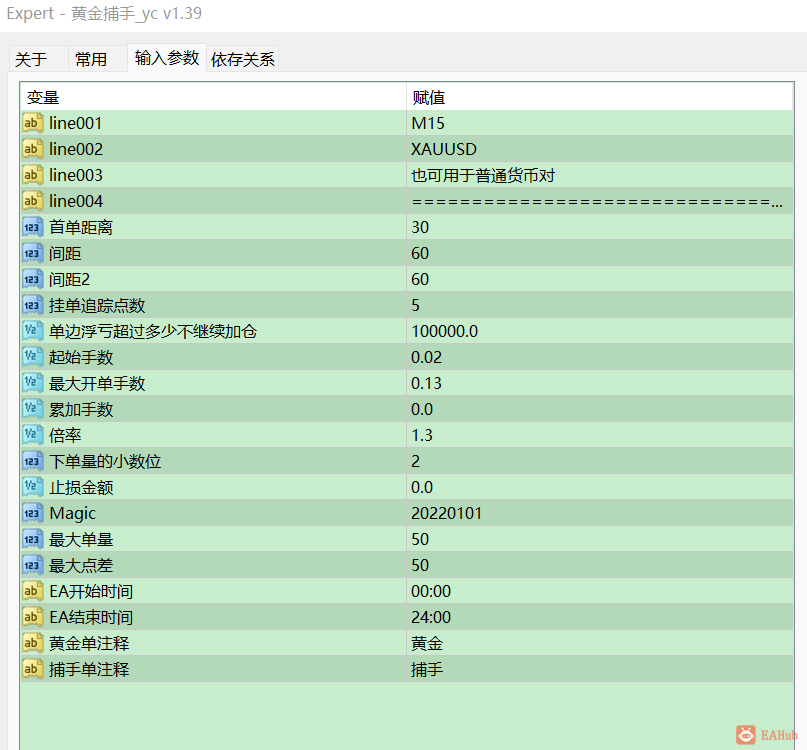Edit the 挂单追踪点数 value 5
This screenshot has width=807, height=750.
600,305
